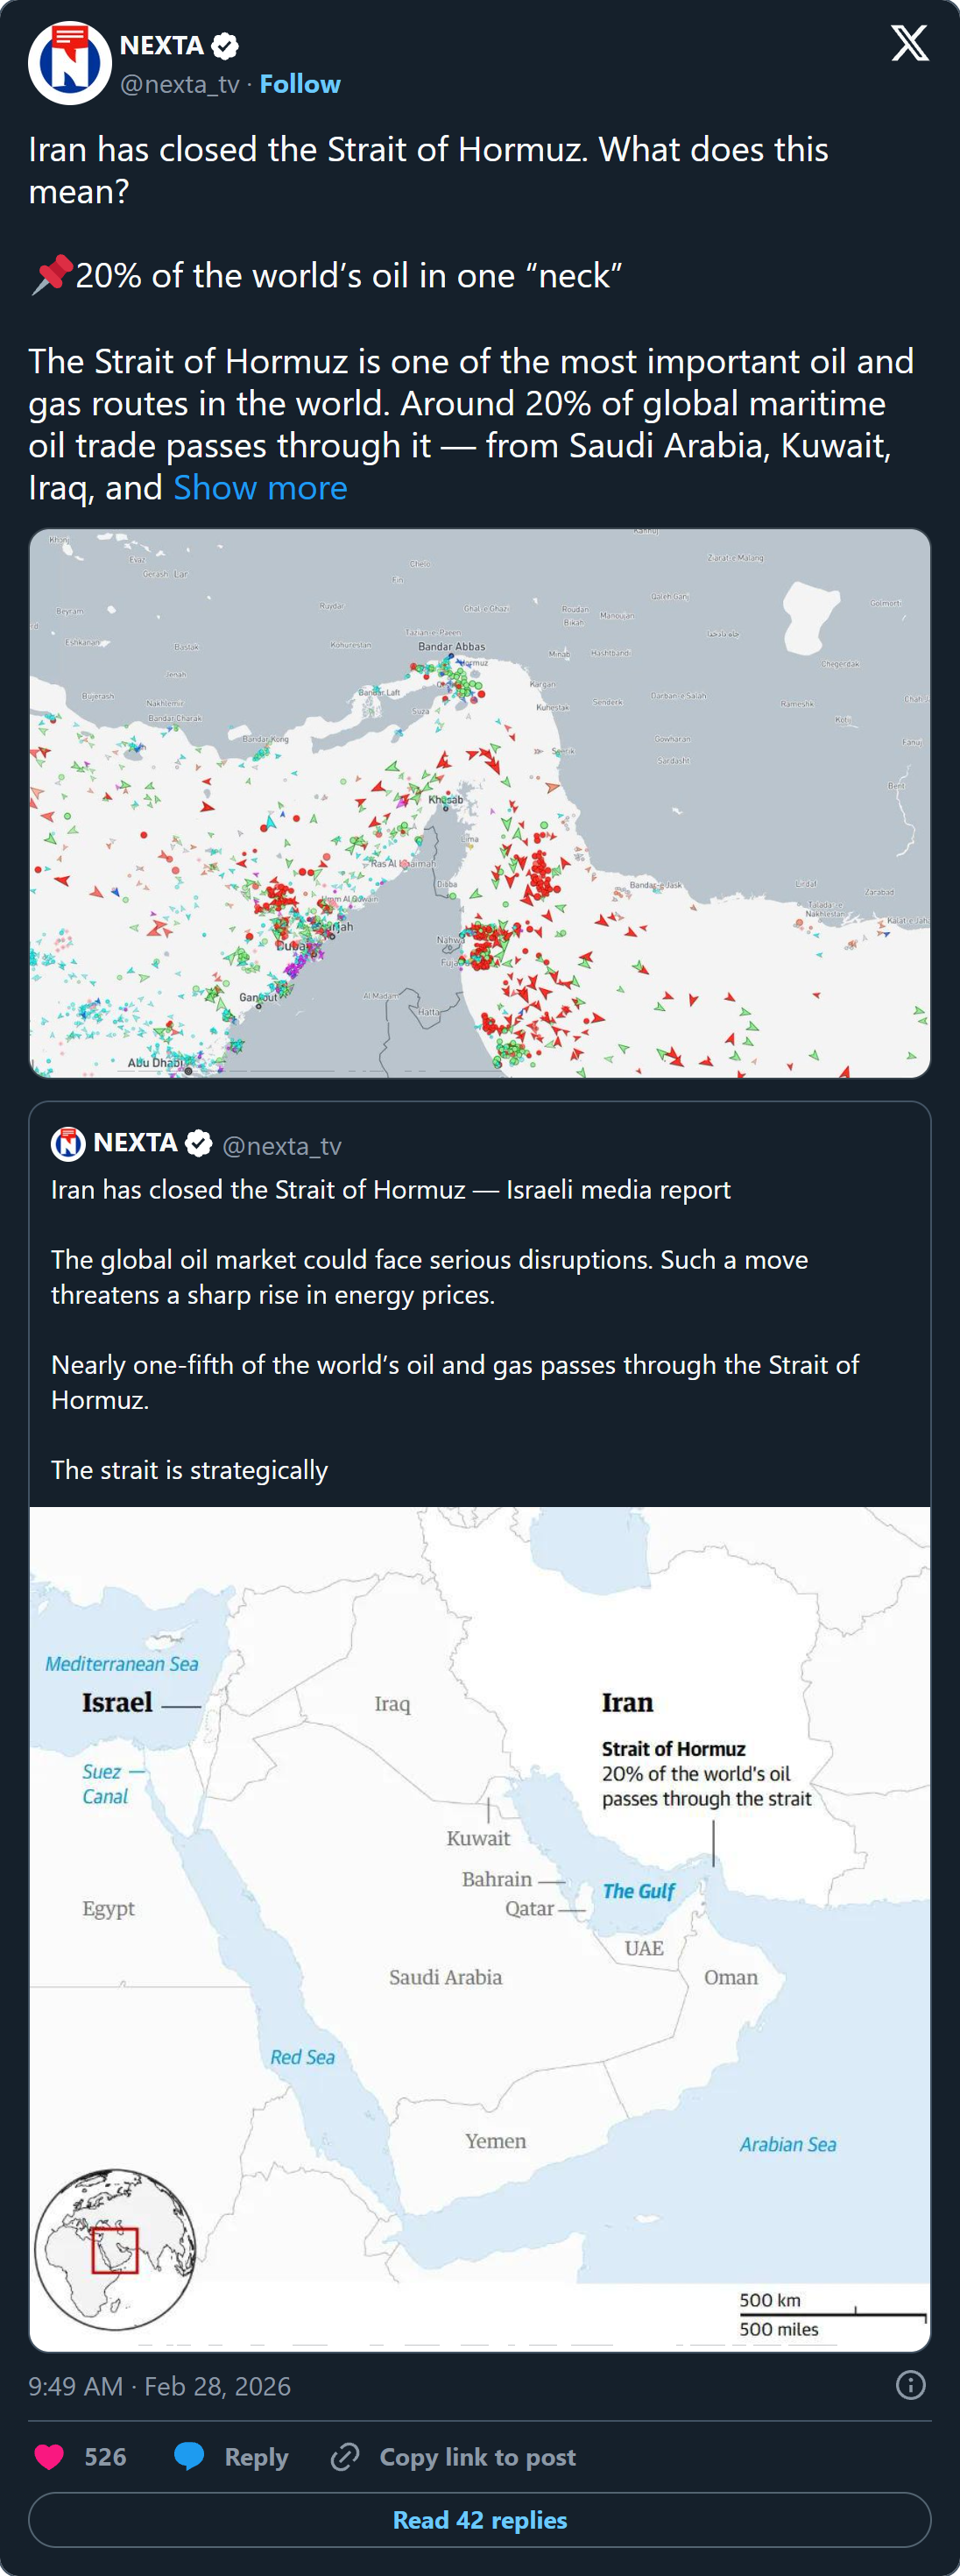Open the ship traffic map image
The image size is (960, 2576).
(x=480, y=800)
